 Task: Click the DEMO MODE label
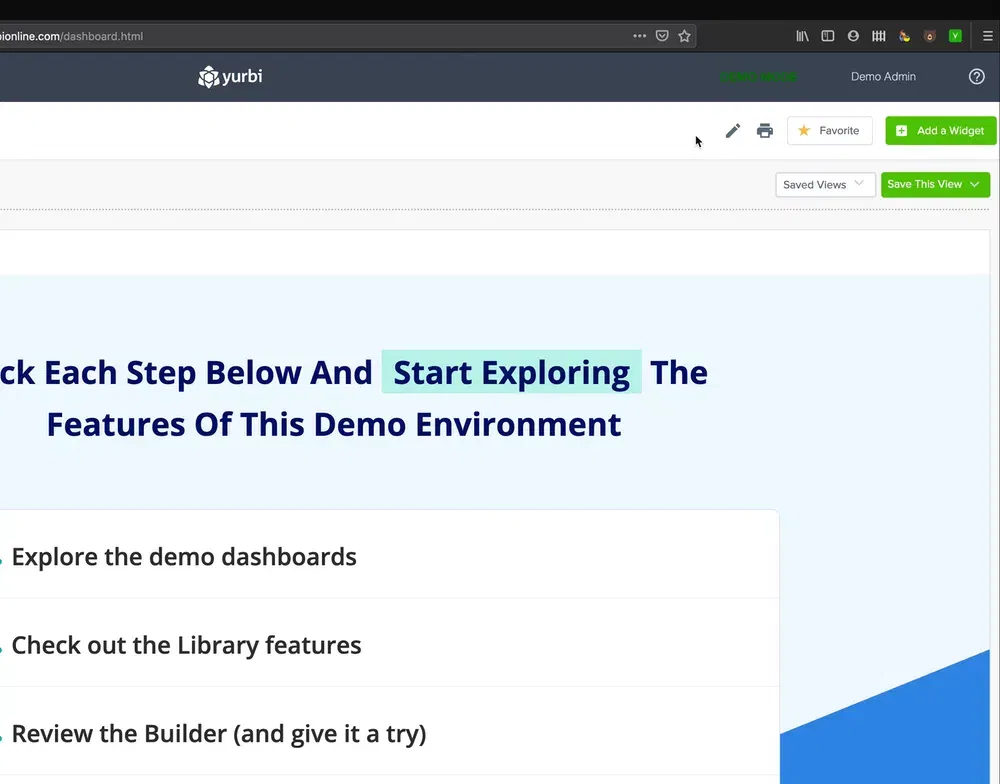click(x=758, y=77)
